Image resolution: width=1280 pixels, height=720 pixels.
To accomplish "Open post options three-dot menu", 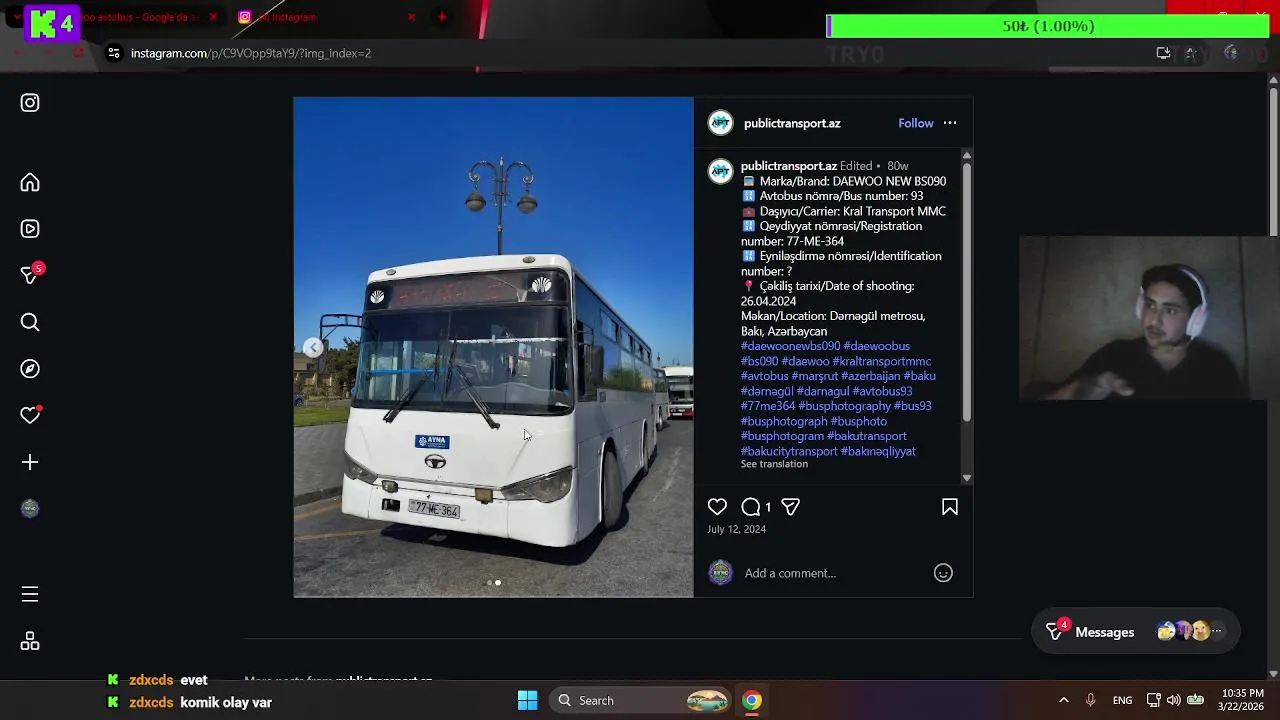I will tap(950, 123).
